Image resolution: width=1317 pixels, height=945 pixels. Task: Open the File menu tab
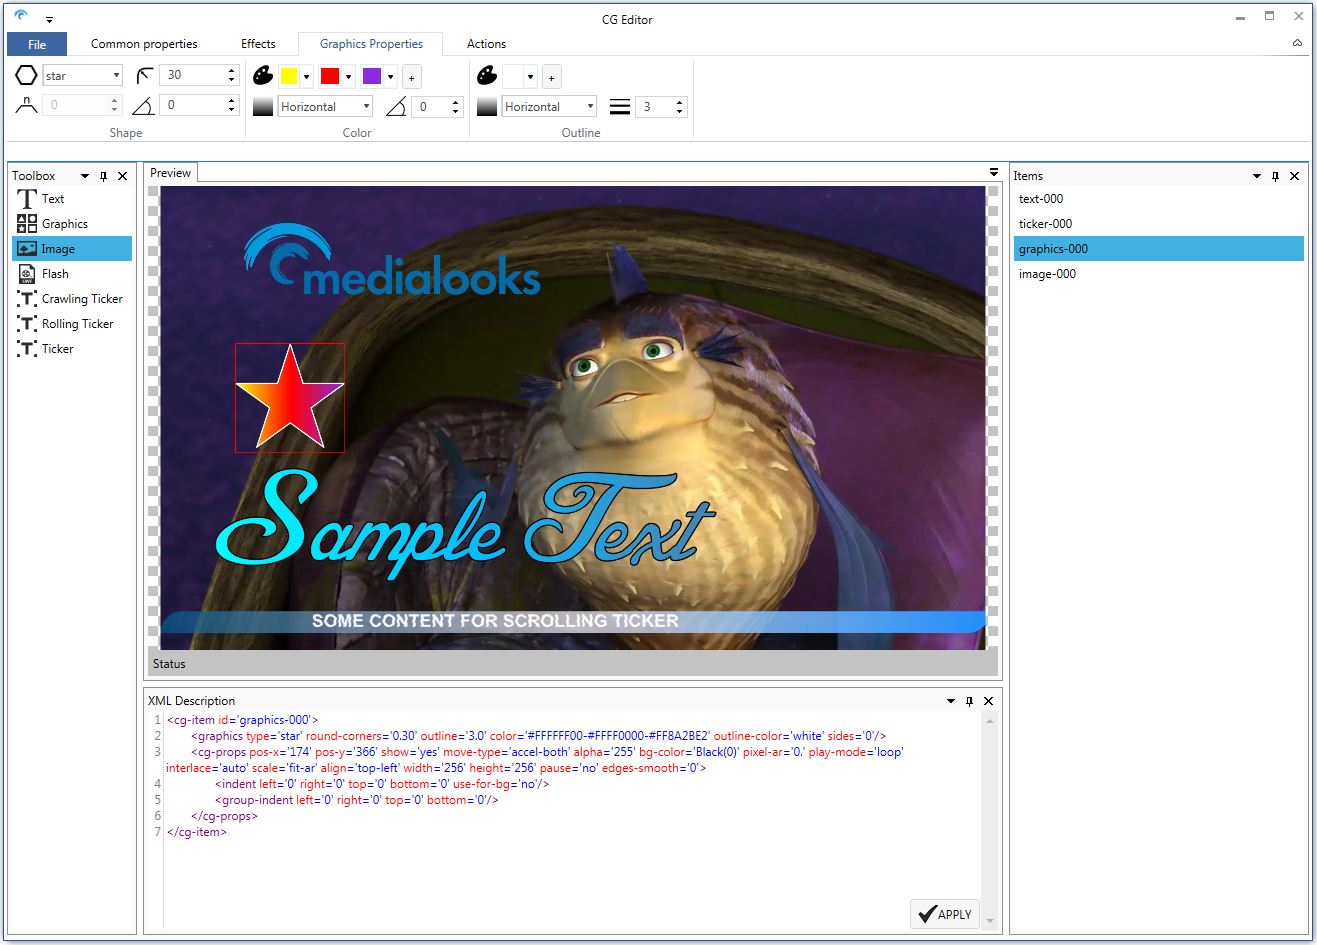click(x=37, y=44)
